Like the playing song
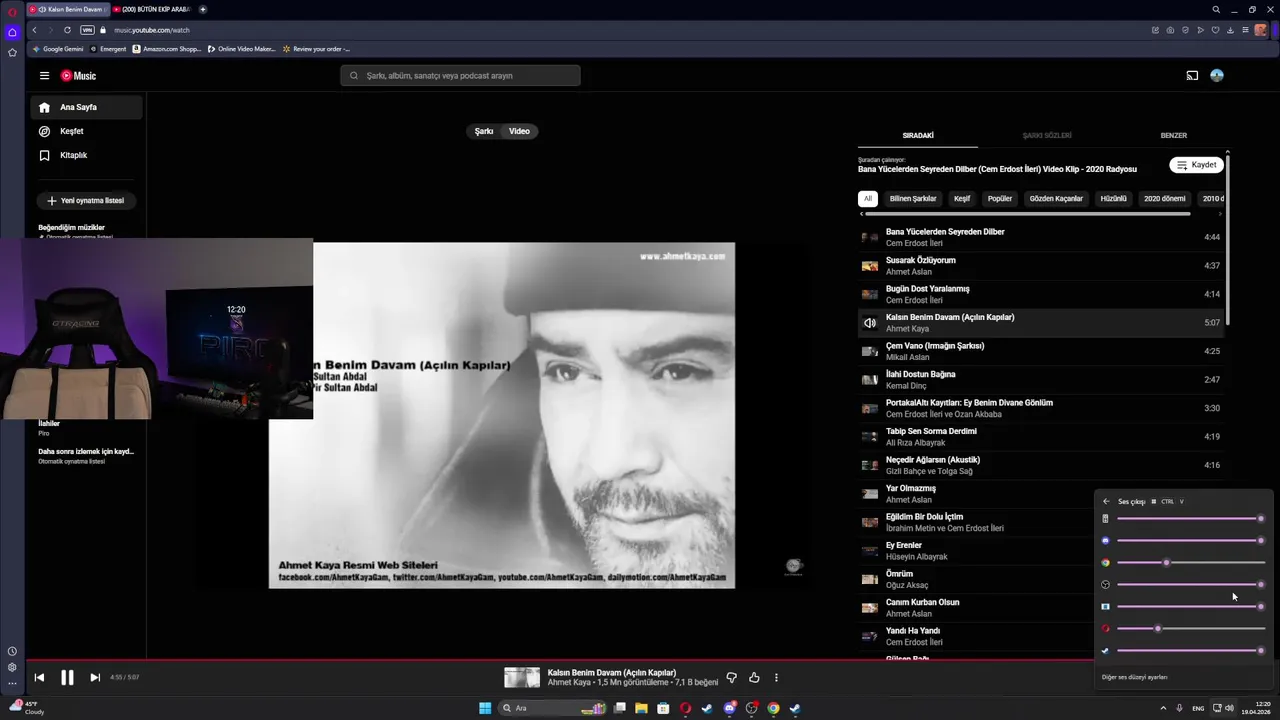 click(x=754, y=677)
